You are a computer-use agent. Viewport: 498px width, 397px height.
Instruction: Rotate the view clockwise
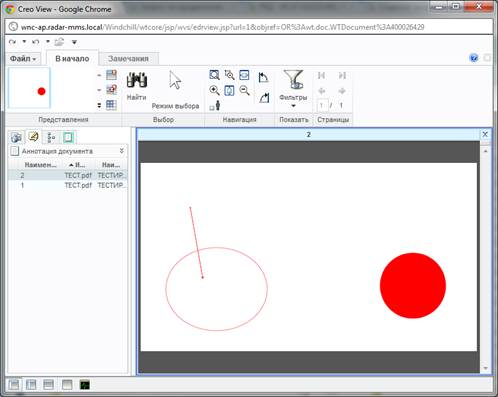[264, 98]
